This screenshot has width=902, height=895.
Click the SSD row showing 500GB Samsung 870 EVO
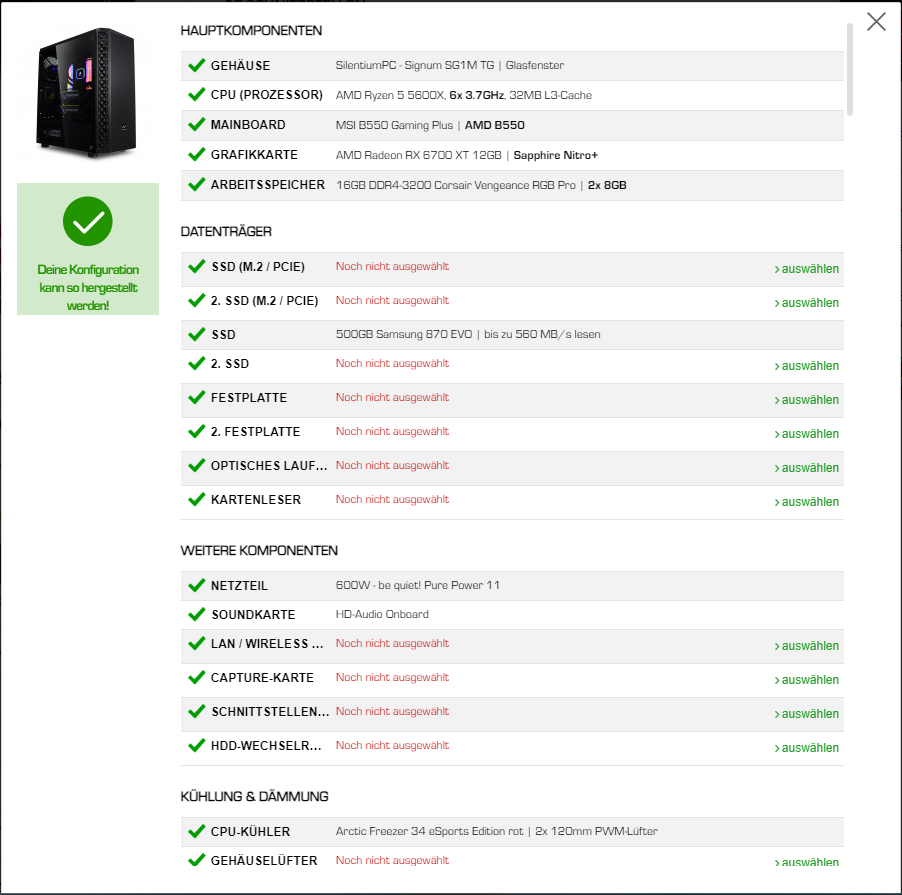click(512, 335)
